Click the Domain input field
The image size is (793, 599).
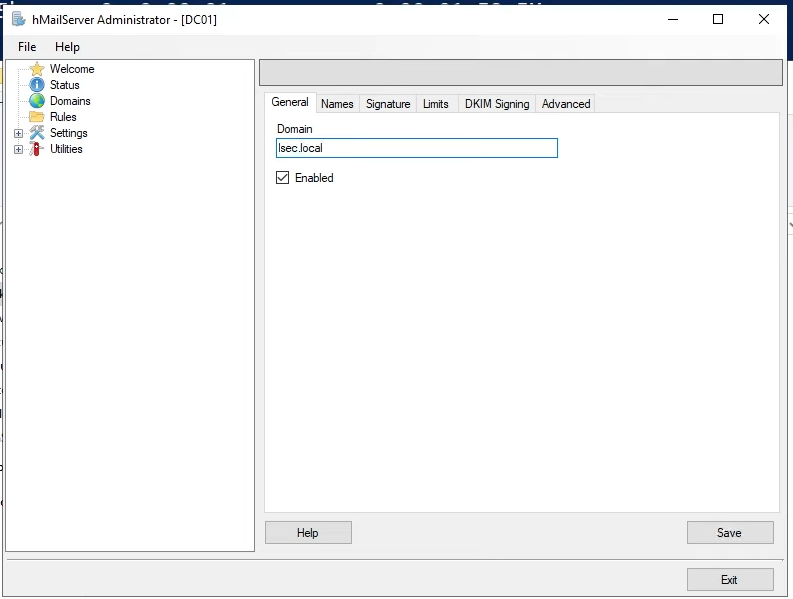[x=417, y=148]
